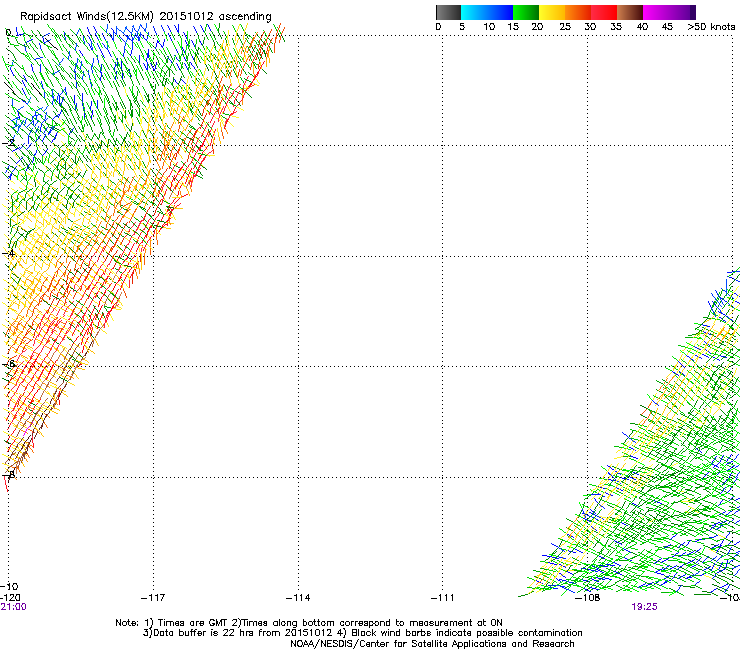Click the green 15-20 knots legend segment
The height and width of the screenshot is (650, 740).
[x=526, y=12]
